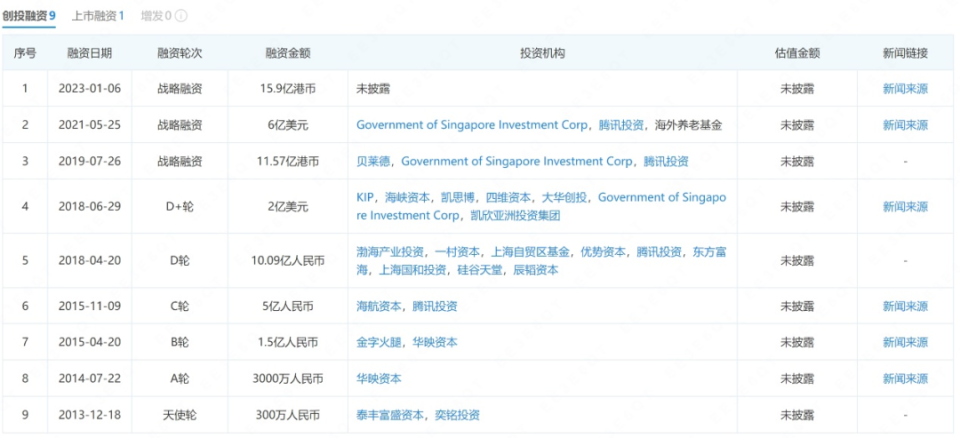
Task: Select the 创投融资 tab
Action: (x=28, y=16)
